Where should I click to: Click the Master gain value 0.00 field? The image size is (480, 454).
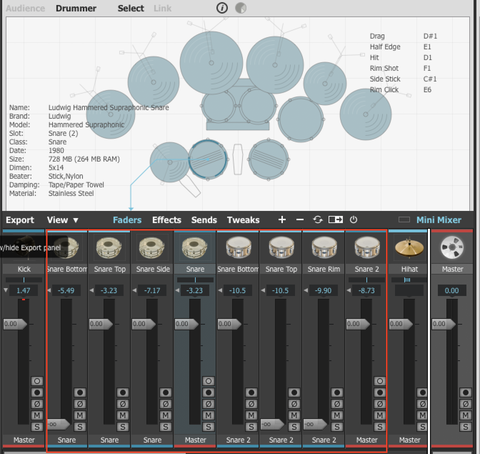click(452, 290)
